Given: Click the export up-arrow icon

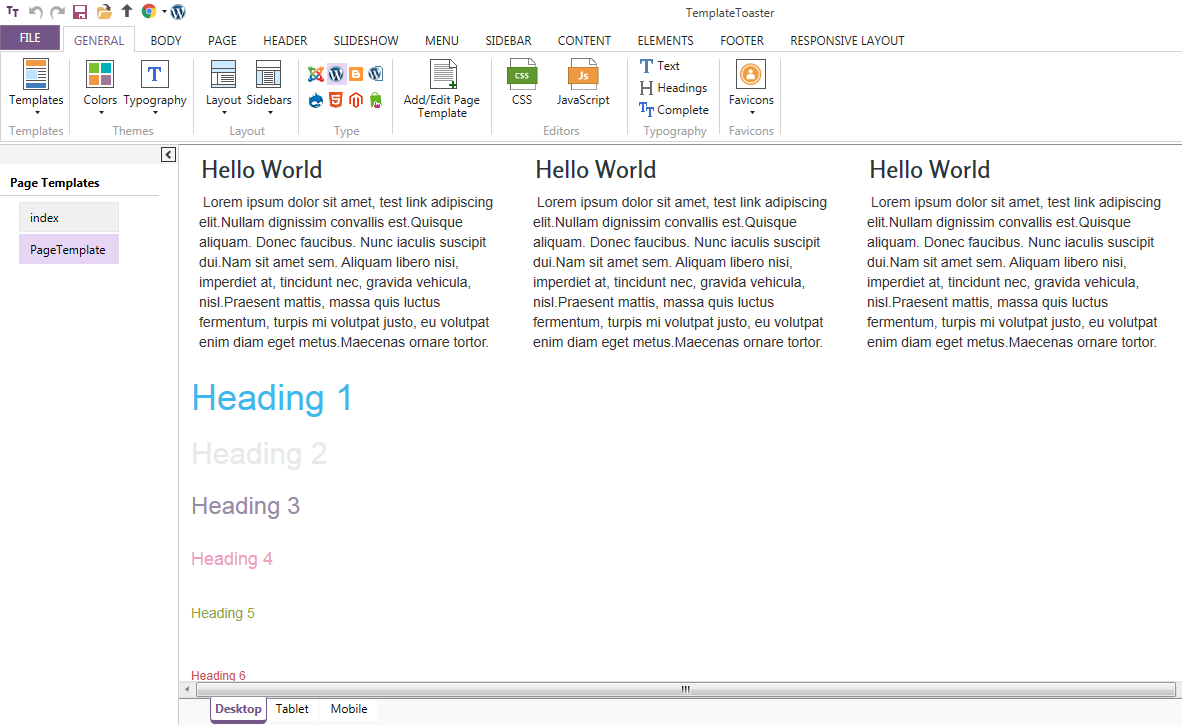Looking at the screenshot, I should [x=127, y=11].
